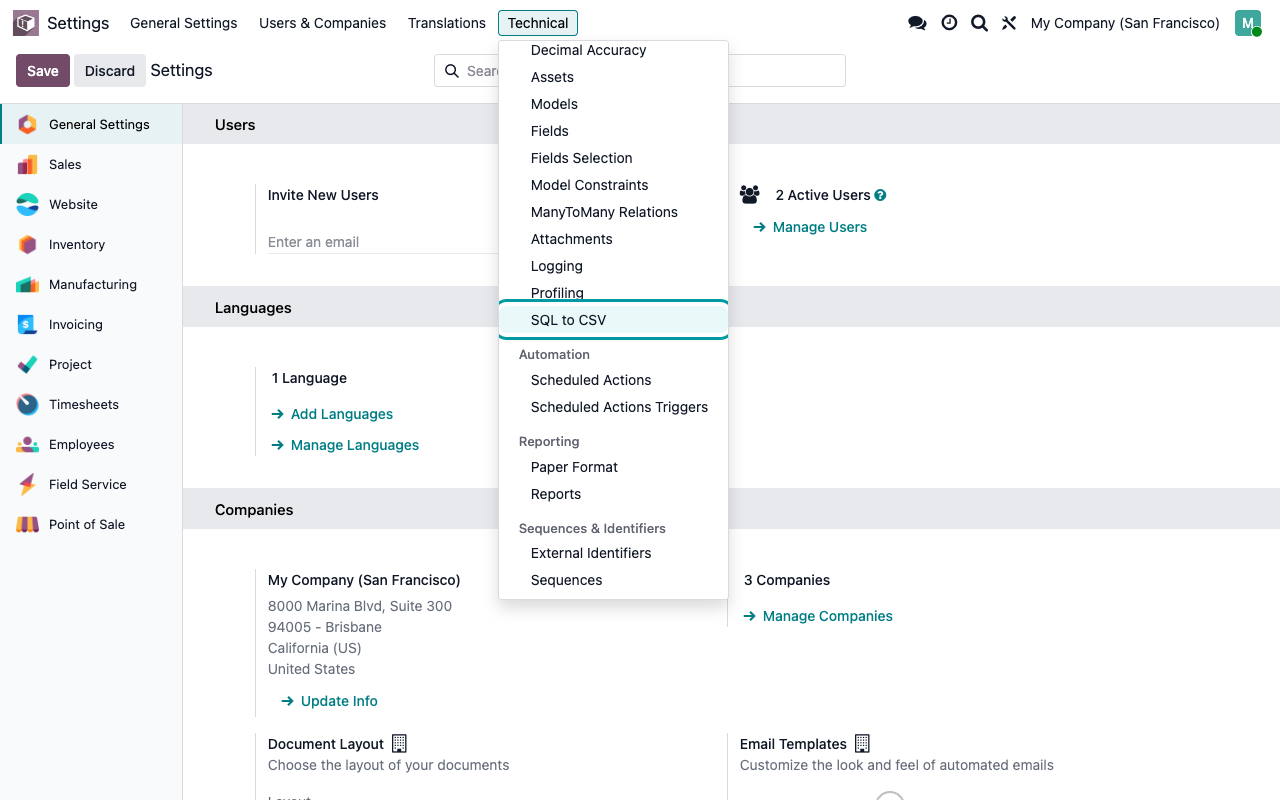Image resolution: width=1280 pixels, height=800 pixels.
Task: Click the Settings app title in navbar
Action: pyautogui.click(x=78, y=23)
